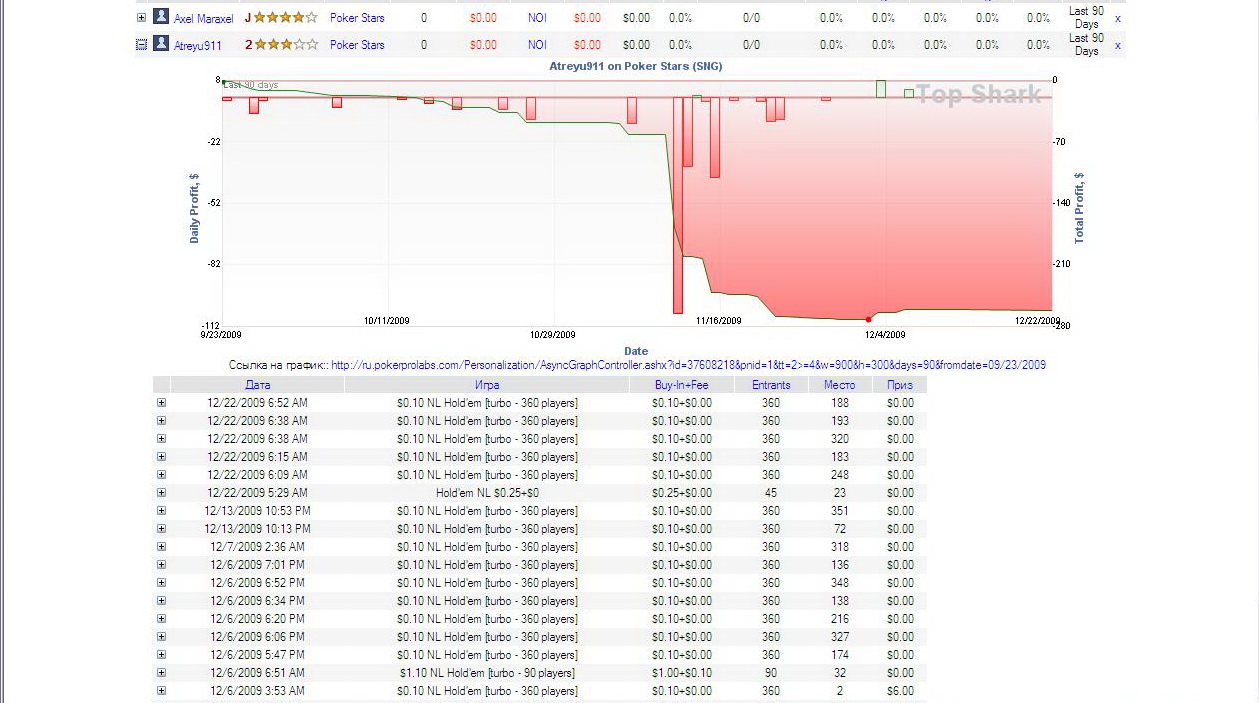This screenshot has width=1259, height=703.
Task: Expand the $1.10 NL Hold'em 90 players row
Action: coord(161,673)
